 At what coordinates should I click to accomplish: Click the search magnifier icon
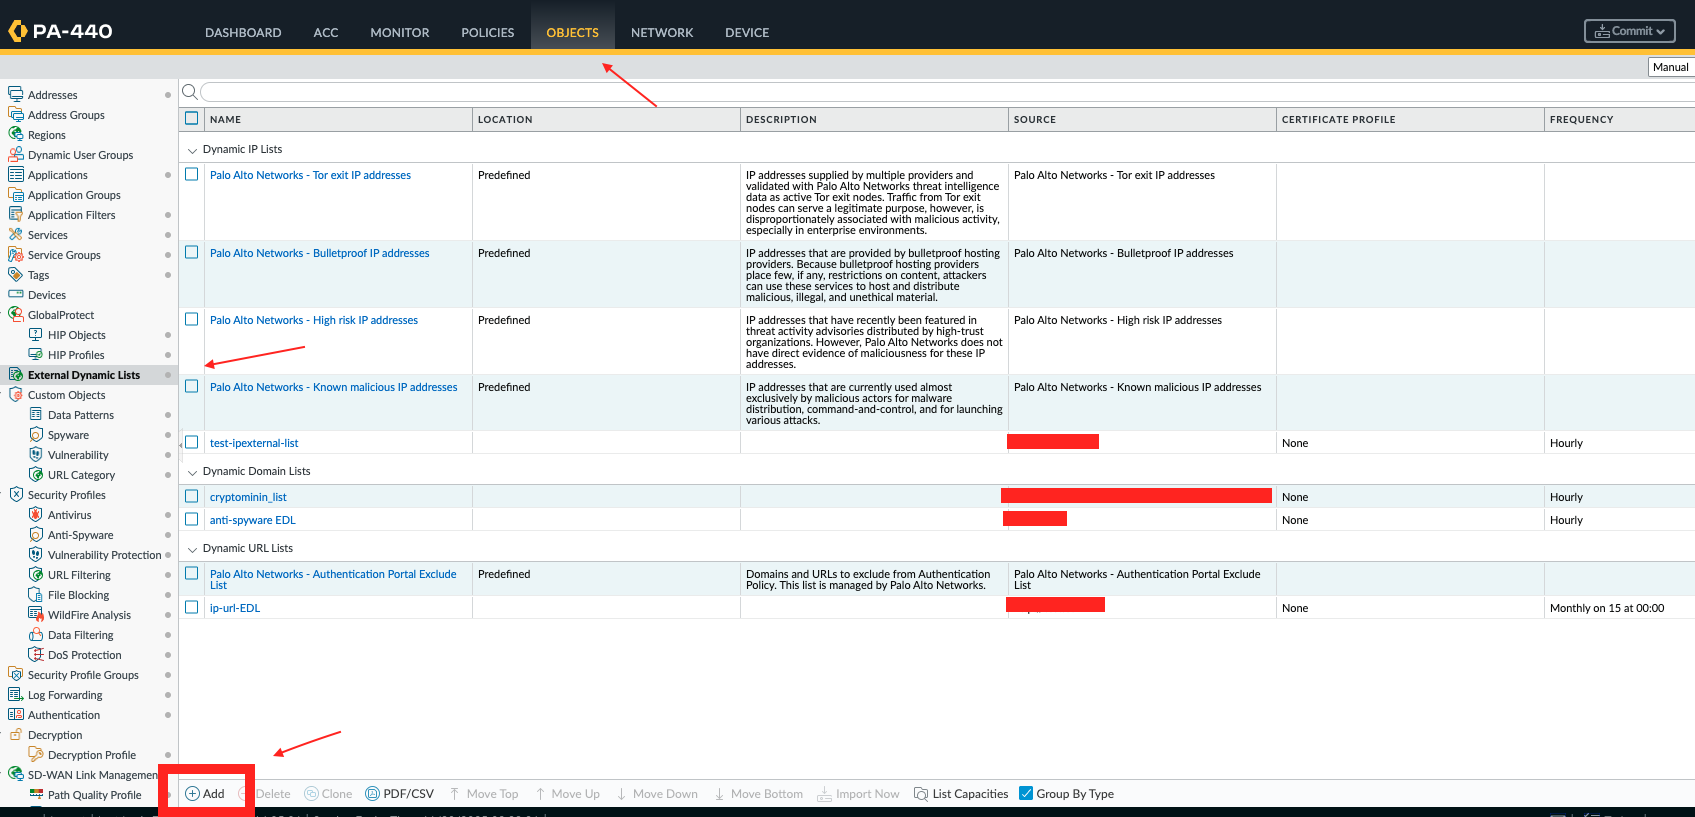click(190, 92)
